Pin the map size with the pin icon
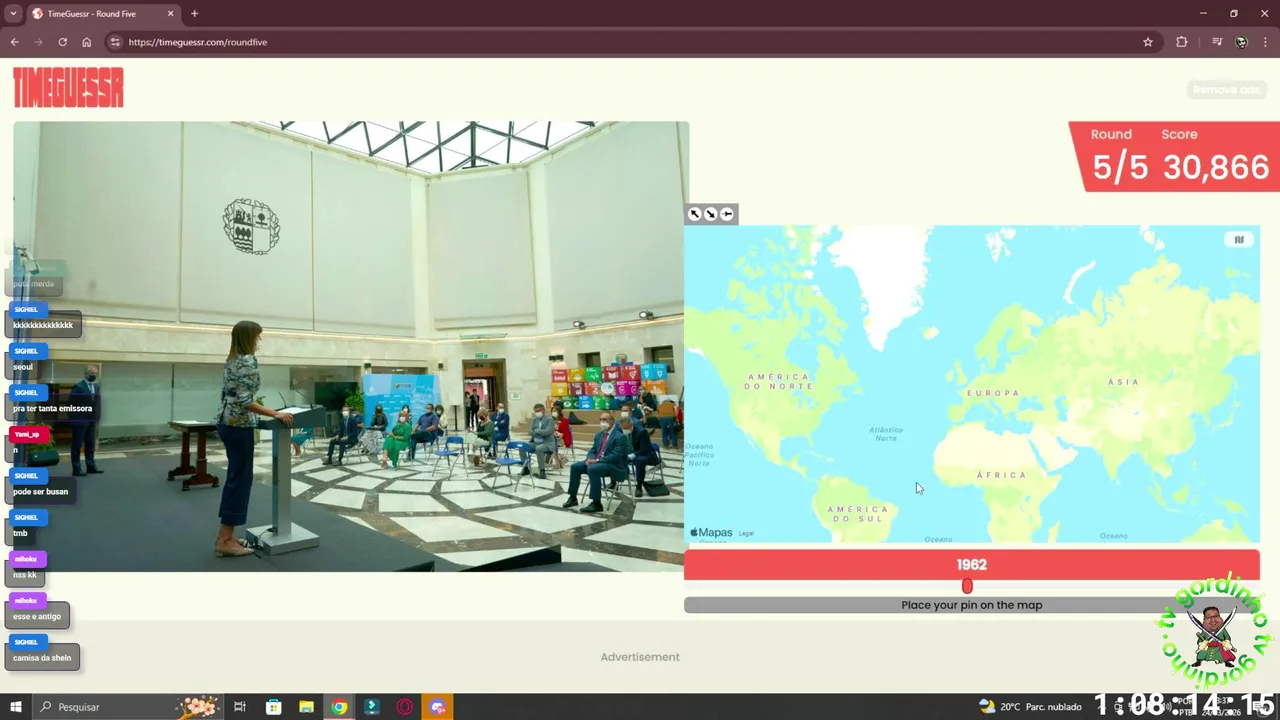Image resolution: width=1280 pixels, height=720 pixels. (x=727, y=214)
